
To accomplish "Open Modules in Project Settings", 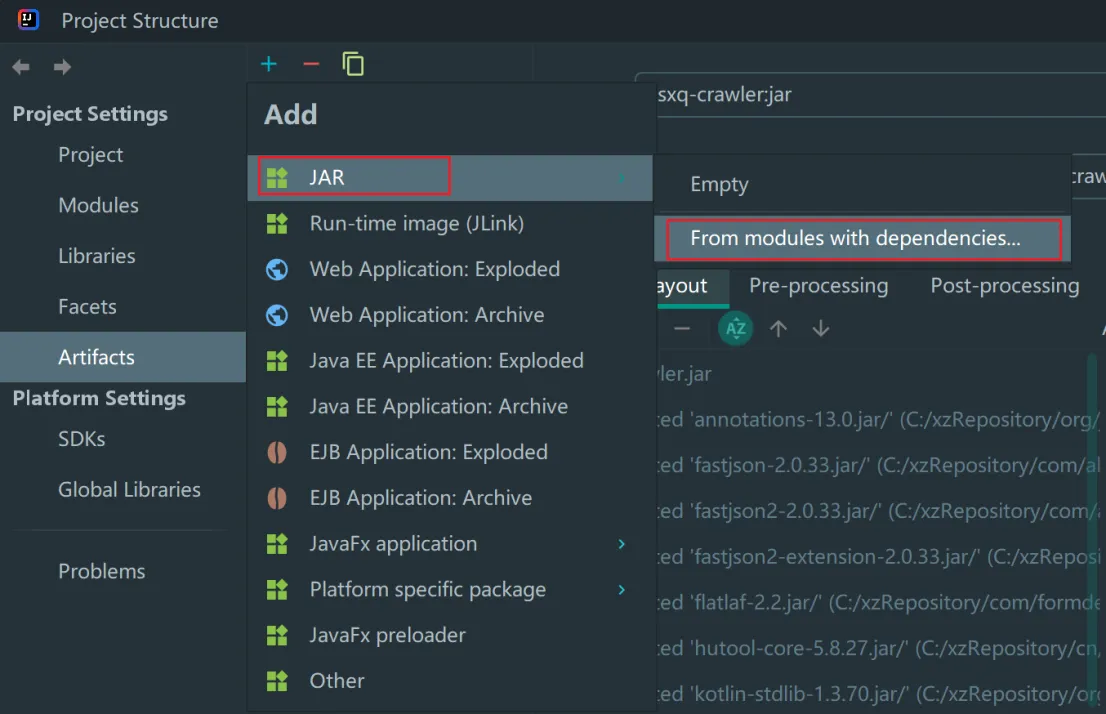I will point(123,206).
